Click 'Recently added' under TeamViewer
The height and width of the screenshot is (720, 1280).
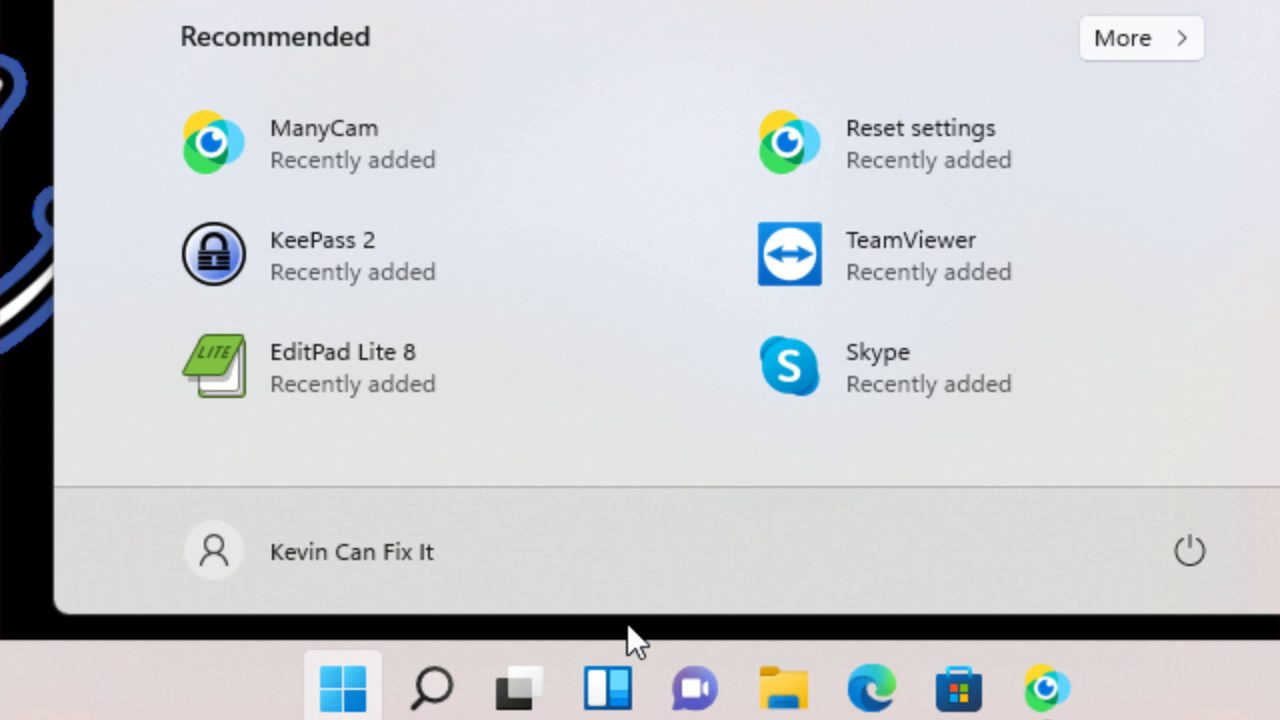(x=928, y=272)
